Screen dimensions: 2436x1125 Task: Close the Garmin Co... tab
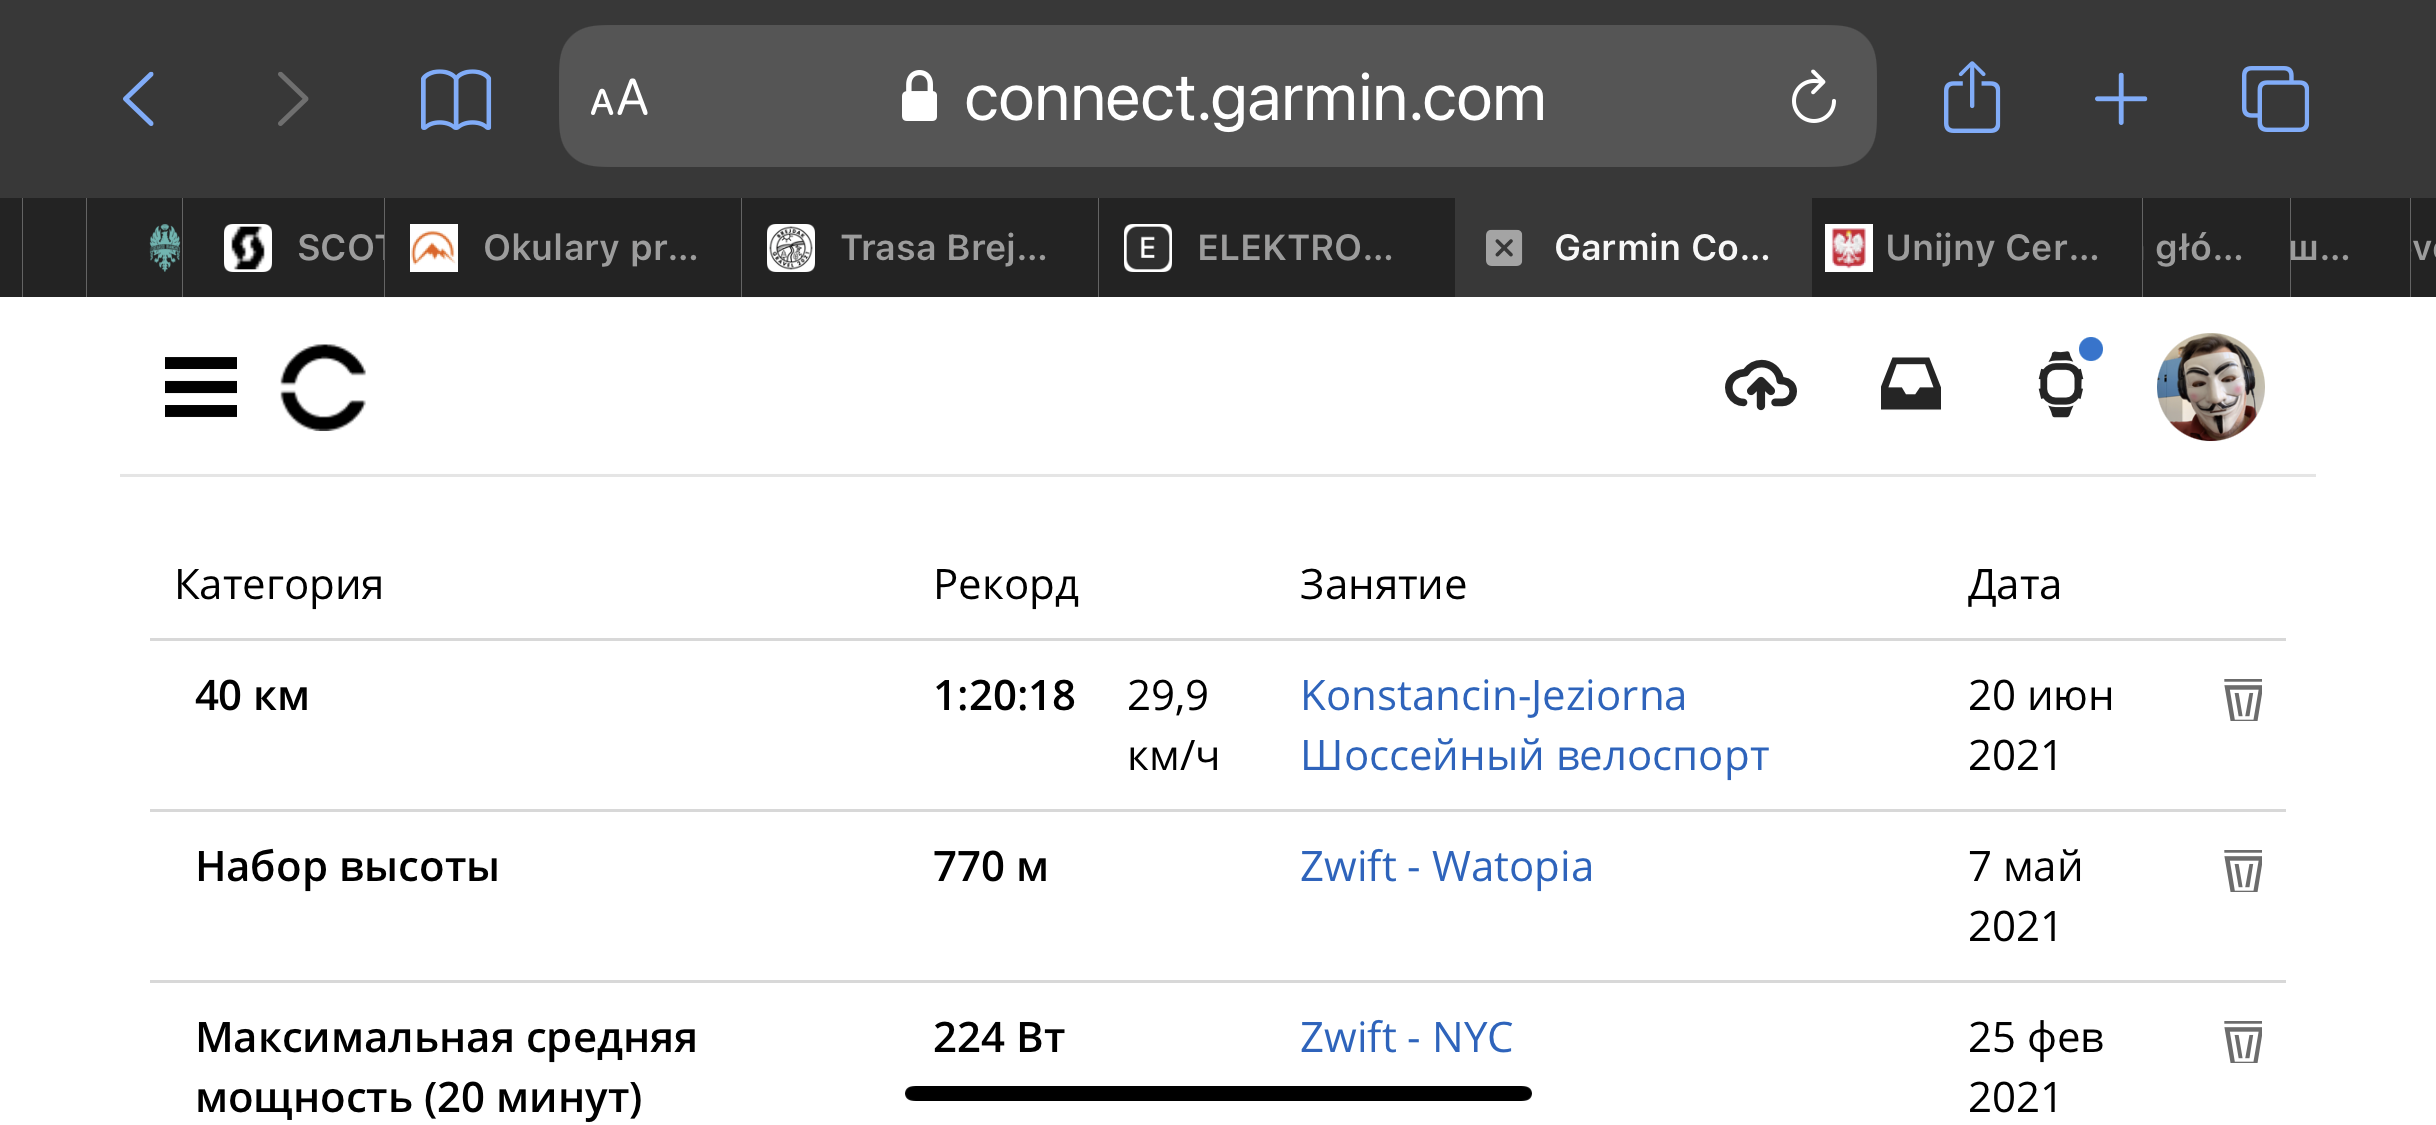pos(1504,248)
